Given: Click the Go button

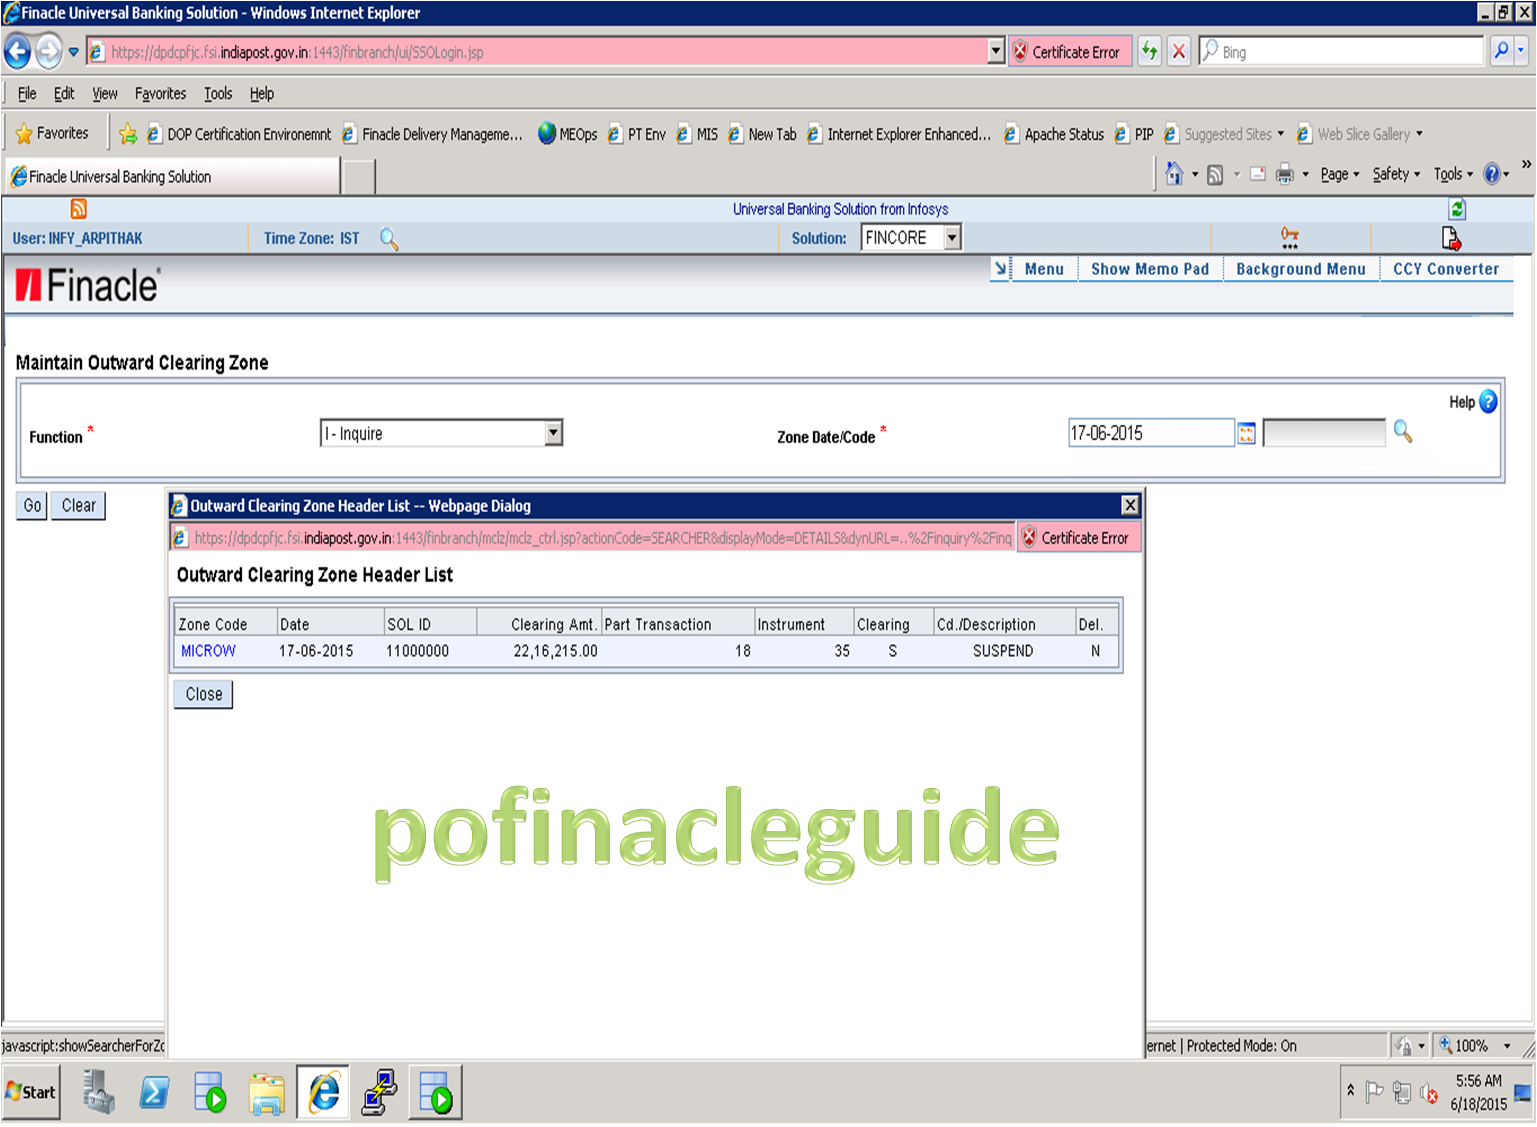Looking at the screenshot, I should [x=30, y=505].
